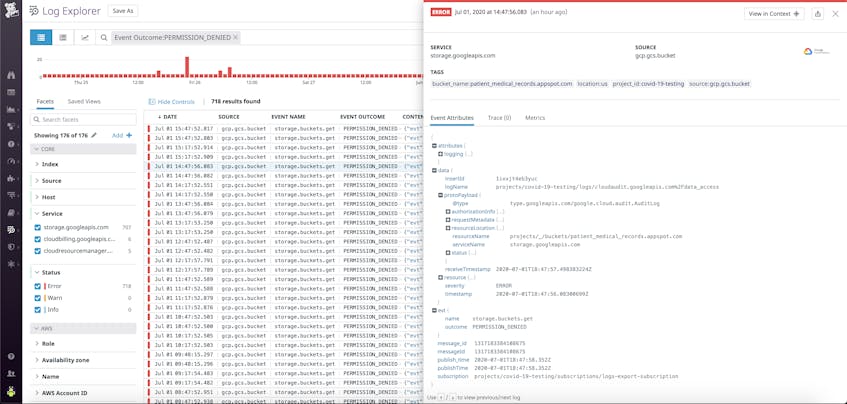Viewport: 847px width, 404px height.
Task: Collapse the protoPayload JSON node
Action: click(x=441, y=195)
